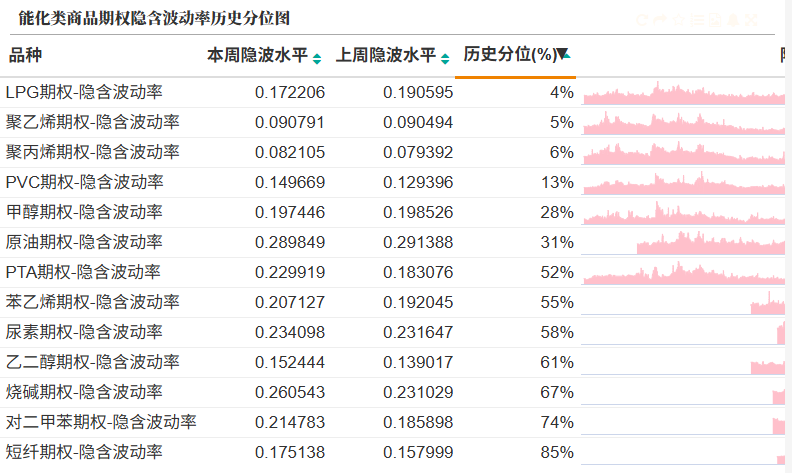Click the 4% percentile in LPG row
This screenshot has width=792, height=473.
pyautogui.click(x=562, y=92)
